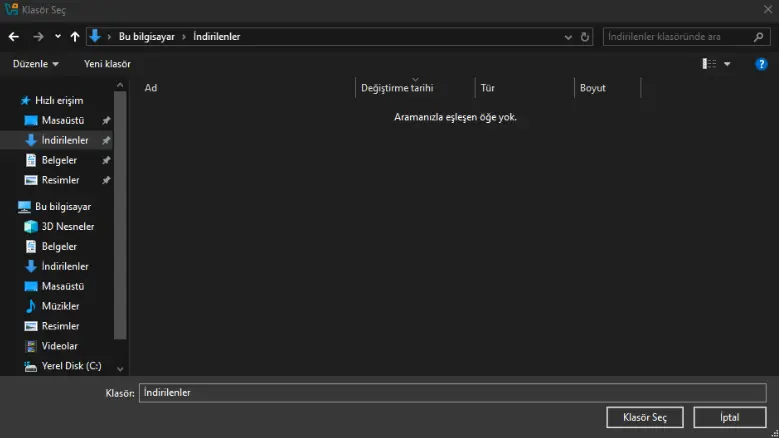Screen dimensions: 779x438
Task: Expand the address bar history dropdown
Action: [568, 37]
